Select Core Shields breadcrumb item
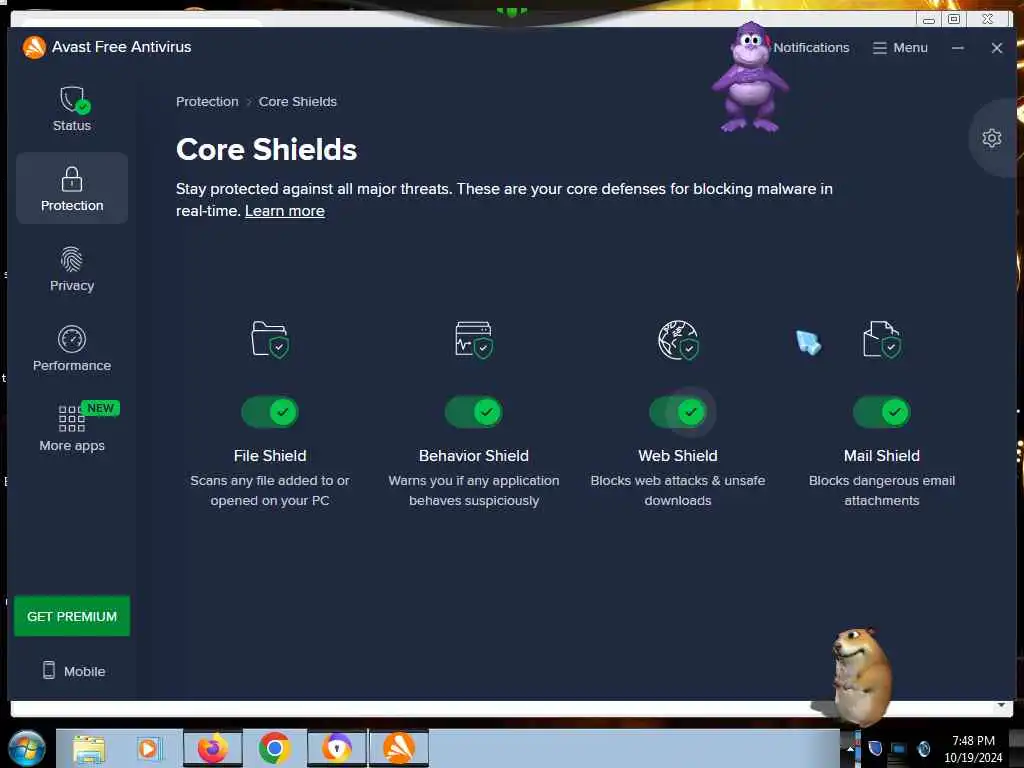1024x768 pixels. pyautogui.click(x=298, y=102)
